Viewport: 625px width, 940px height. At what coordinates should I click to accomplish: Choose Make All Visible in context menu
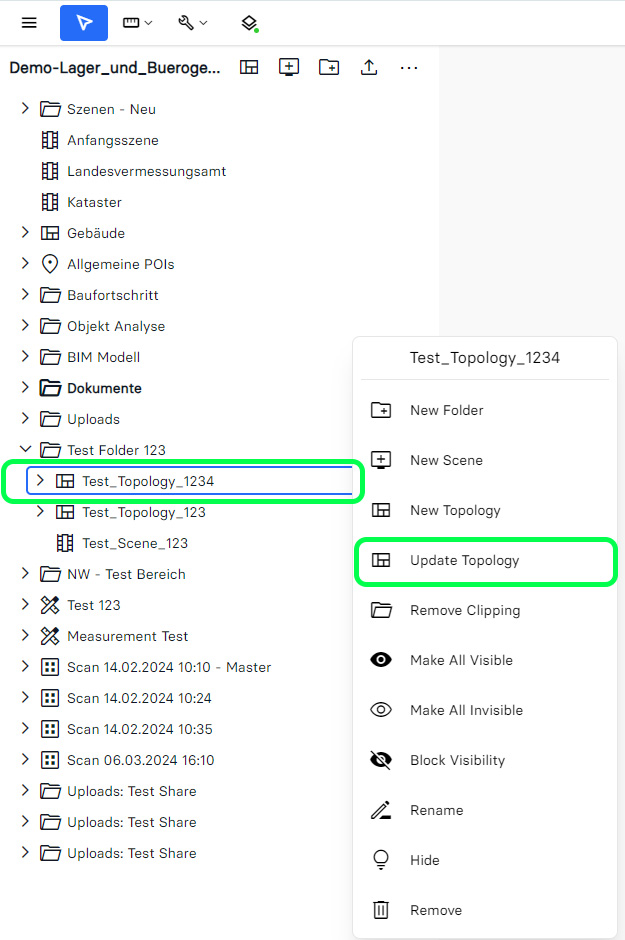point(461,660)
